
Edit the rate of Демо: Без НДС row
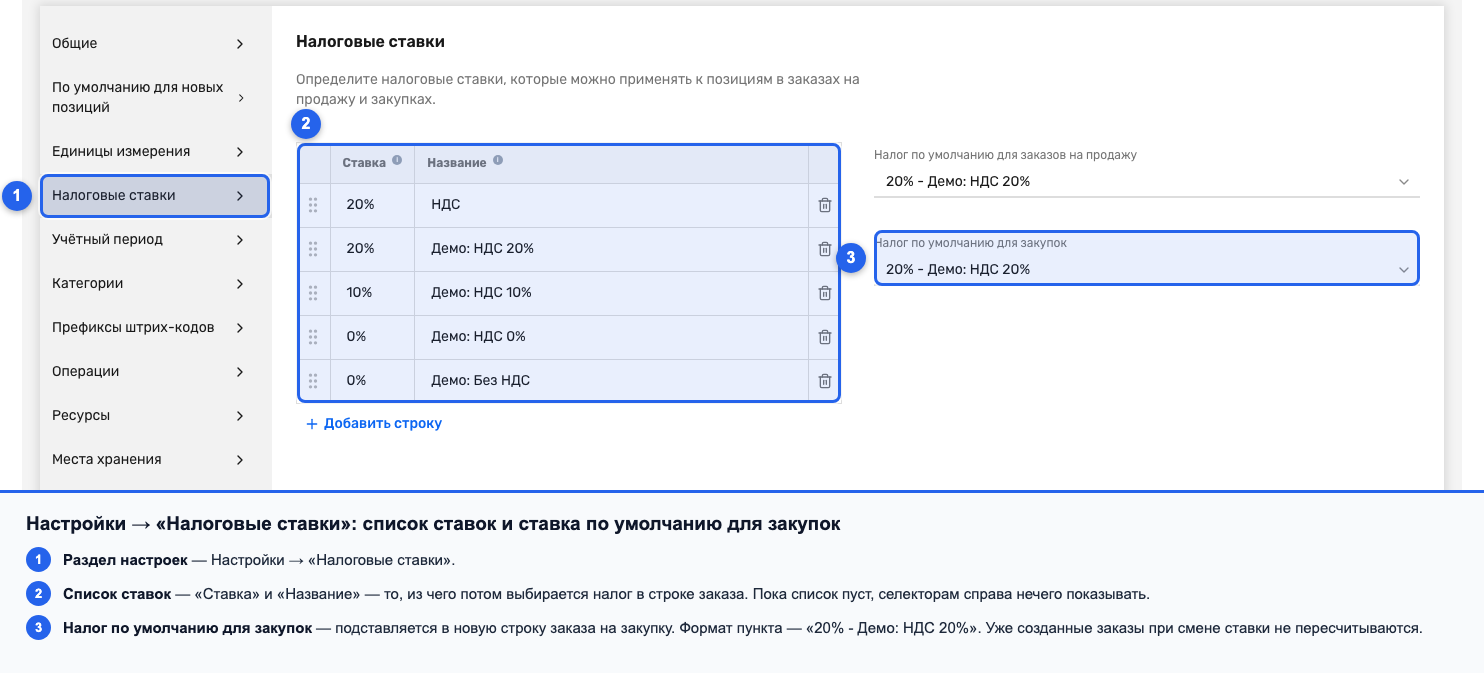pyautogui.click(x=372, y=381)
